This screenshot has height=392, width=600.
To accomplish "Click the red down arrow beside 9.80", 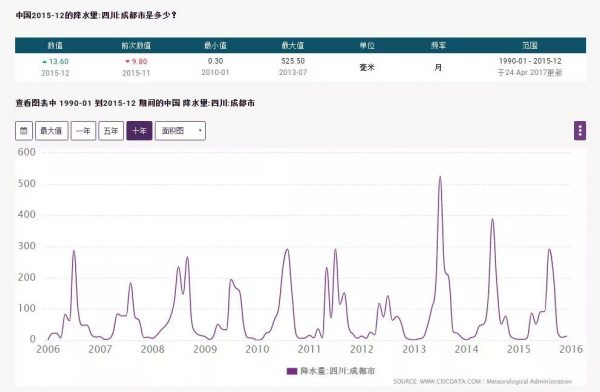I will pos(127,61).
